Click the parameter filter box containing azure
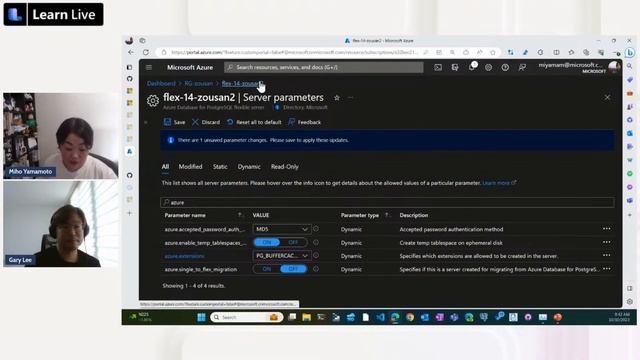 pyautogui.click(x=387, y=202)
